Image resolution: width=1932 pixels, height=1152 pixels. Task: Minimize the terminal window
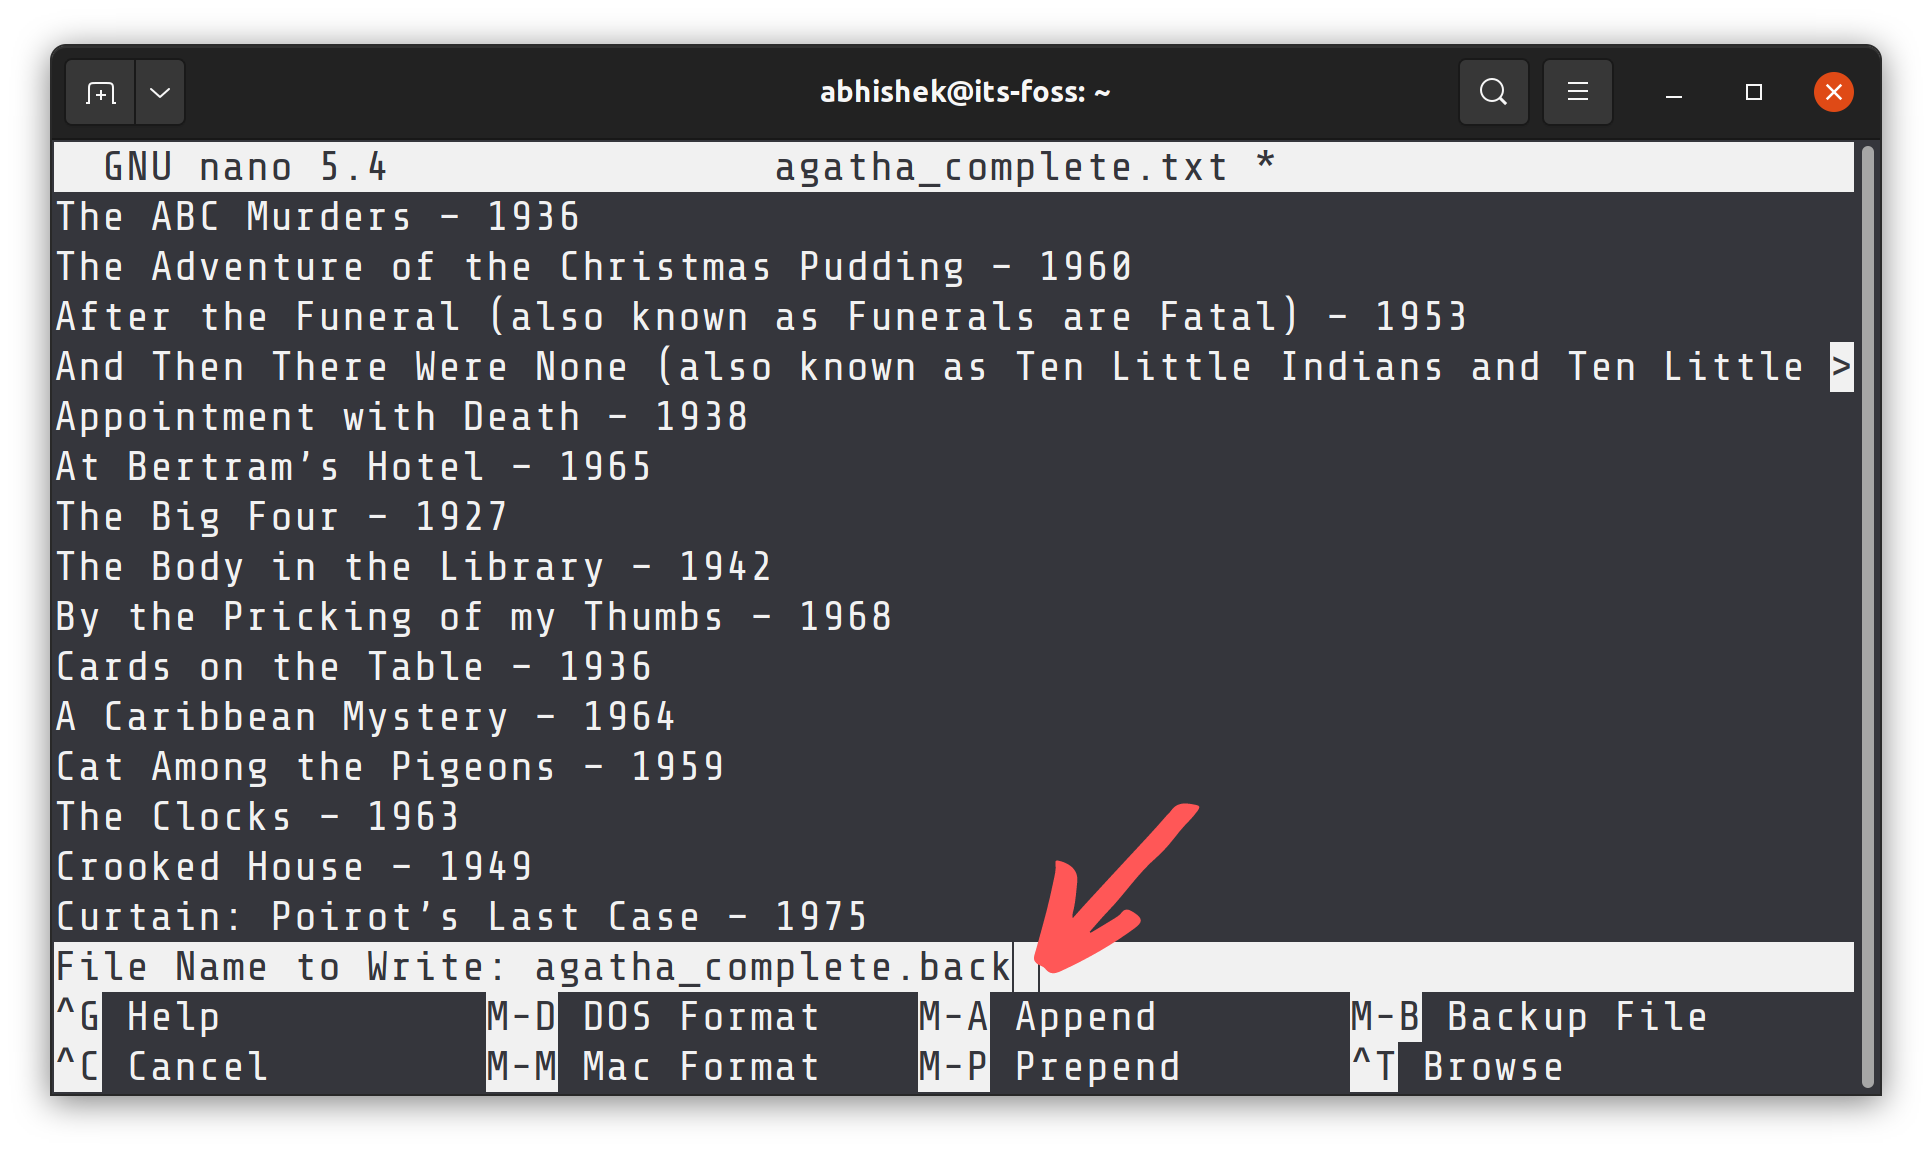(1673, 93)
